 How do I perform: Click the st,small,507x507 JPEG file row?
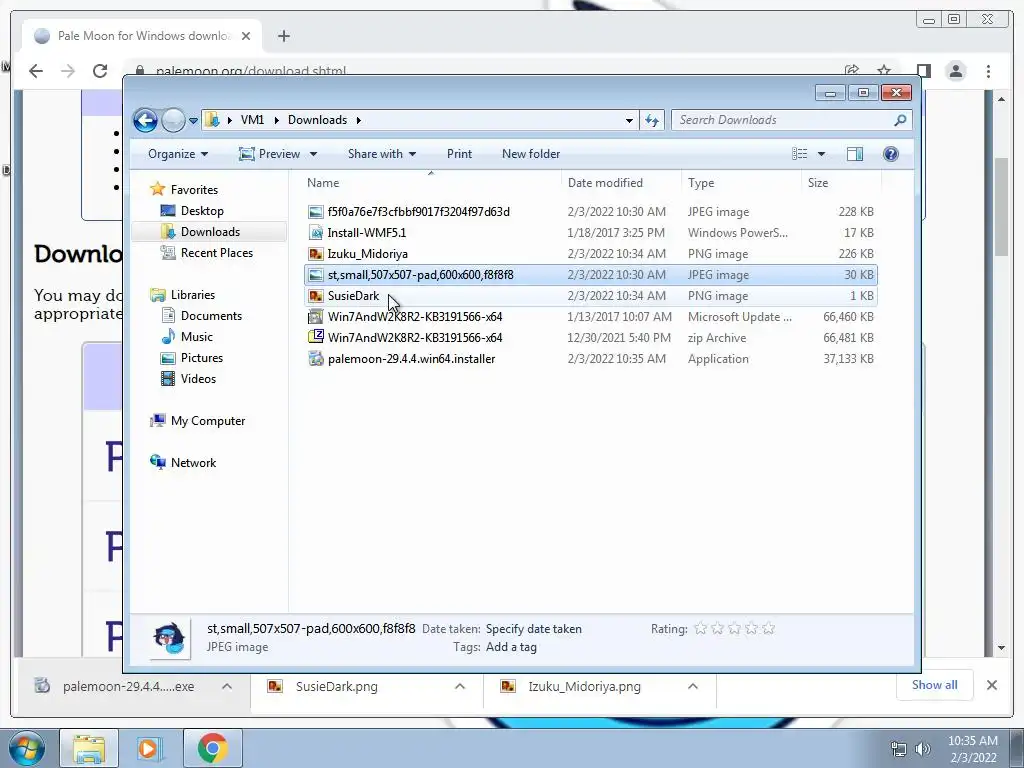590,275
